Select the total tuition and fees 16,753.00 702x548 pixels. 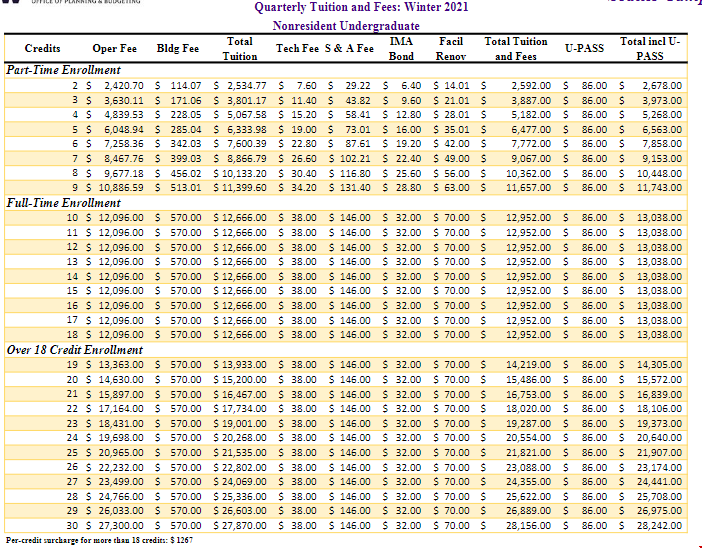(528, 394)
